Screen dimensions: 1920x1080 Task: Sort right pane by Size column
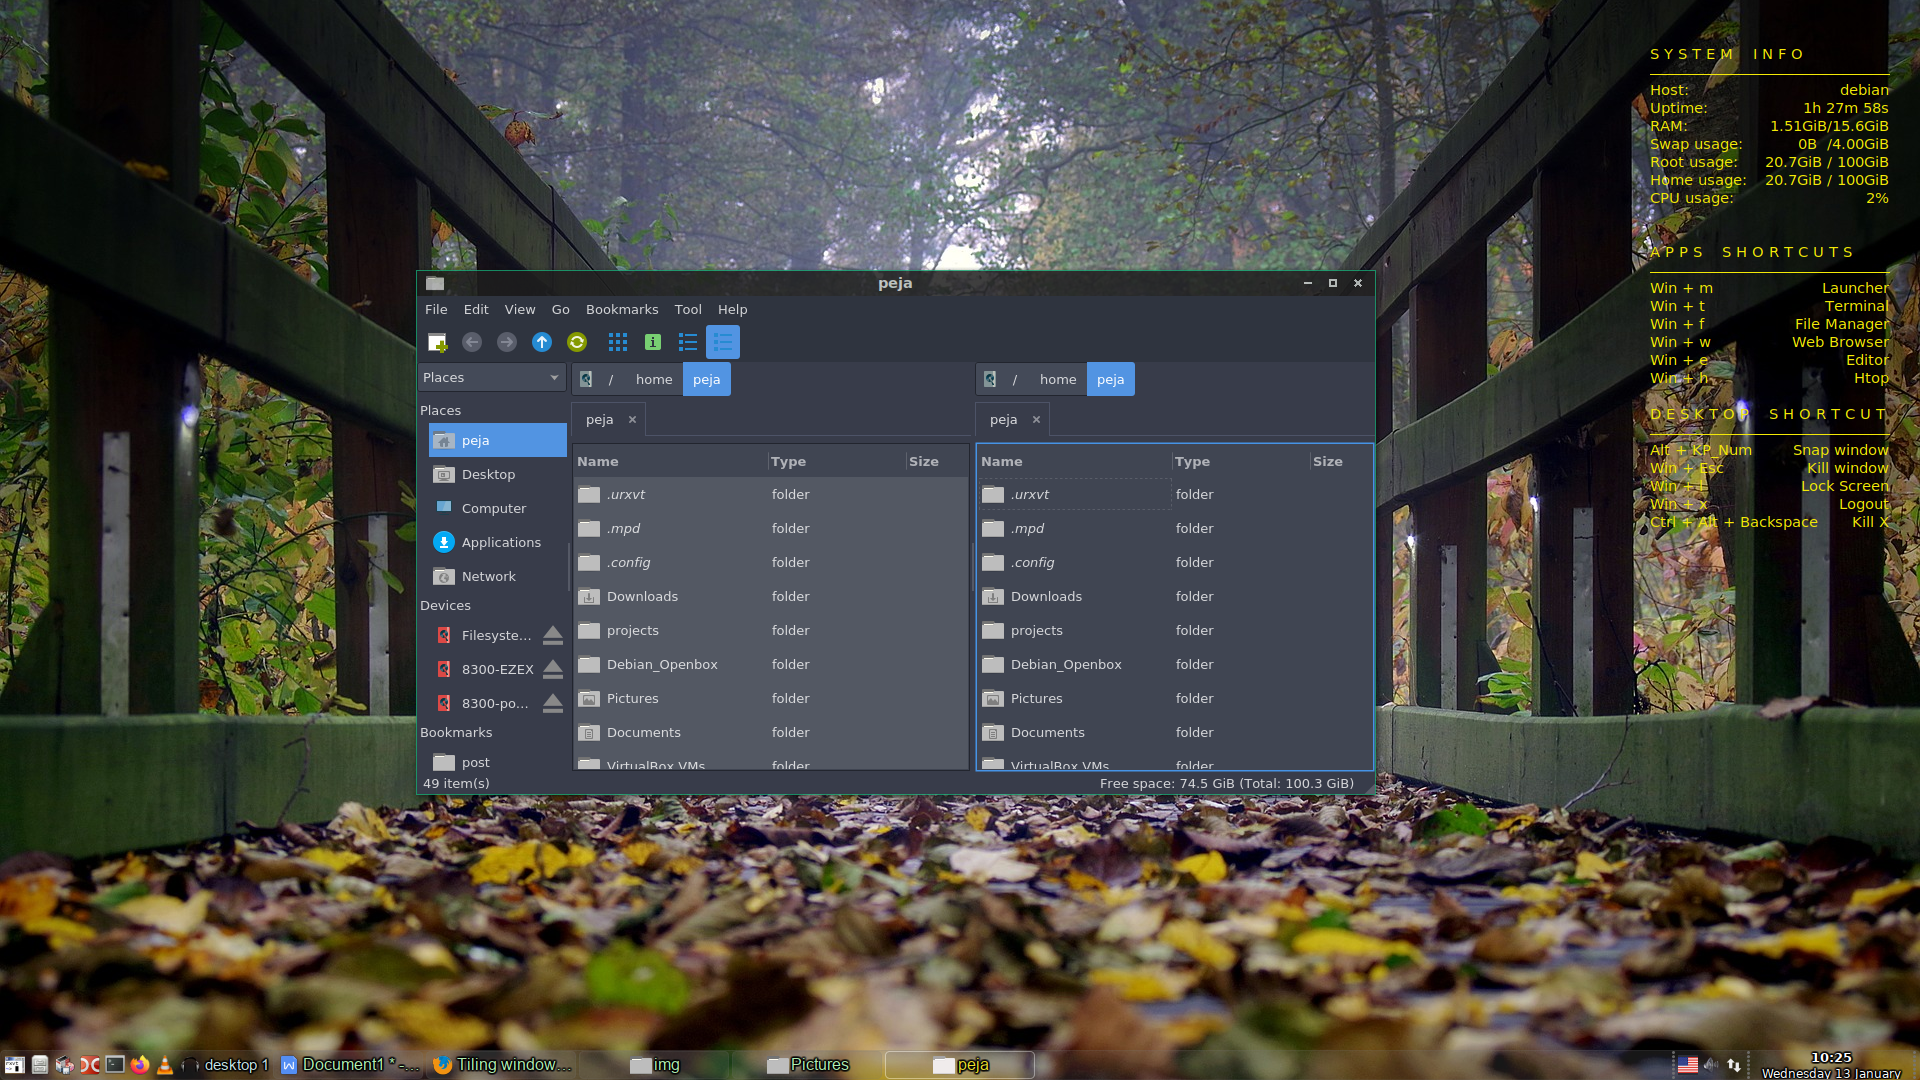[1340, 461]
